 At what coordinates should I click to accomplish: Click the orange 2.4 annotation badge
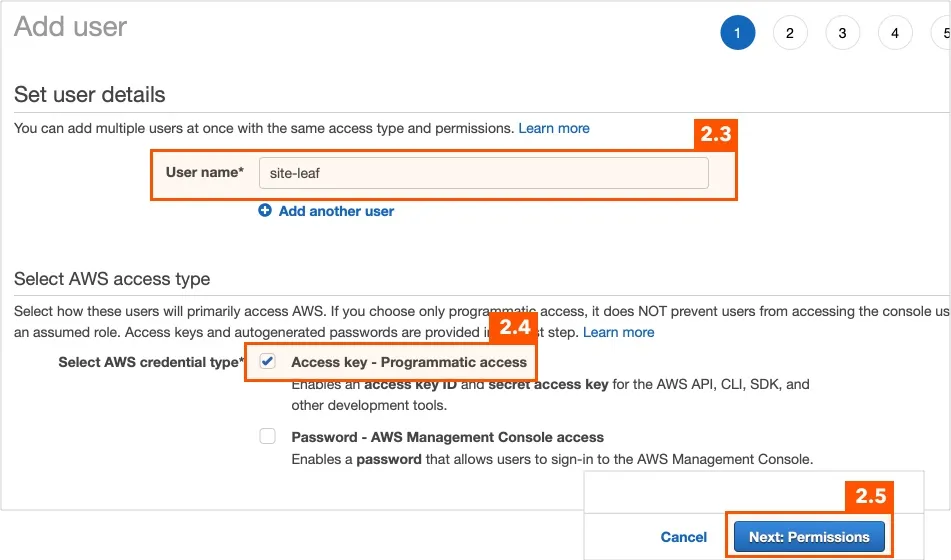[515, 328]
